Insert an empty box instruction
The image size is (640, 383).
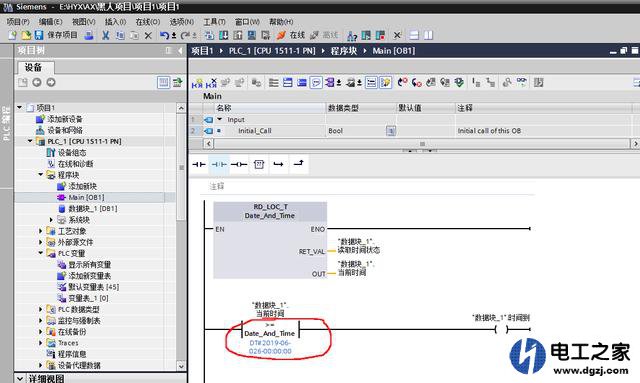(x=259, y=164)
